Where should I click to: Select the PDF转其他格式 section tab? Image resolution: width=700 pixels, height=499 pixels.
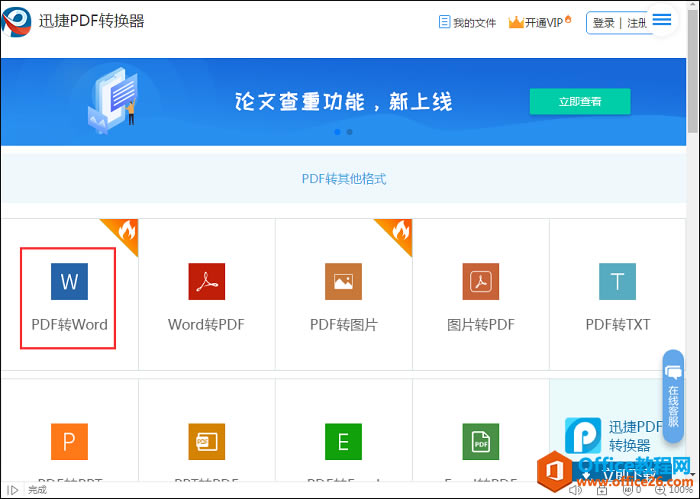tap(344, 179)
